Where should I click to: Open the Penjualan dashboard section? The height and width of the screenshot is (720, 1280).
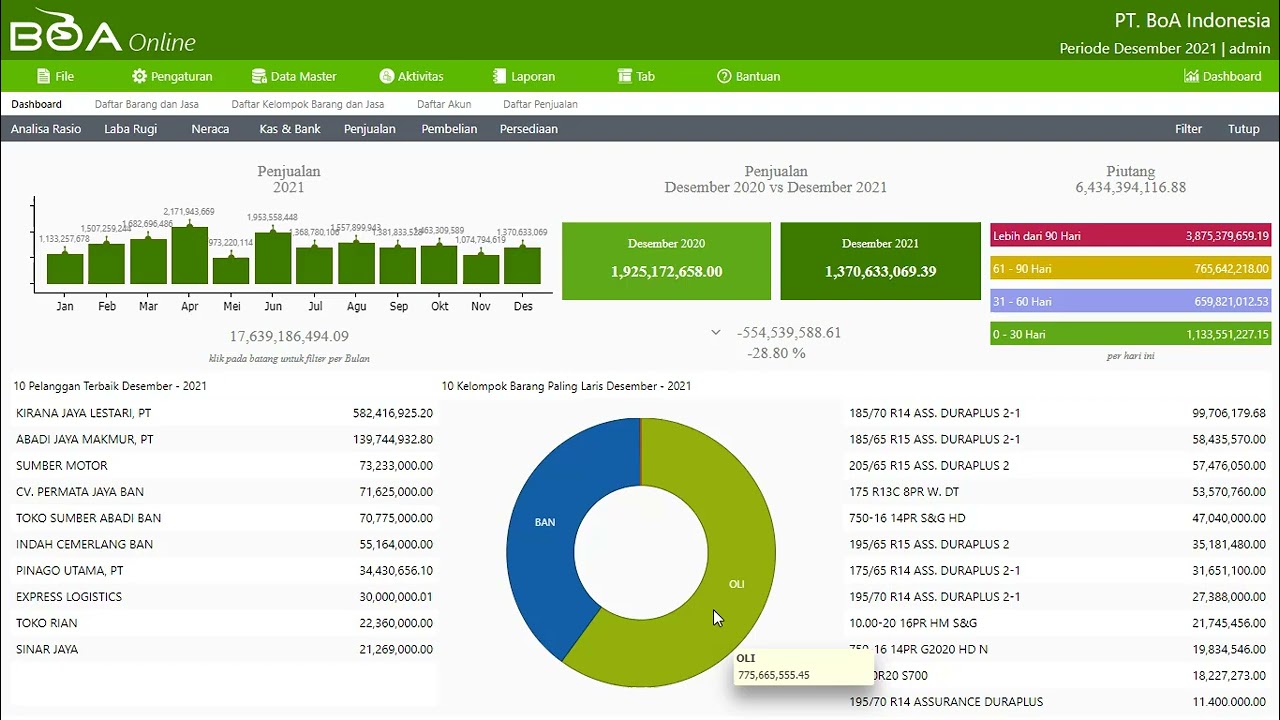tap(370, 129)
